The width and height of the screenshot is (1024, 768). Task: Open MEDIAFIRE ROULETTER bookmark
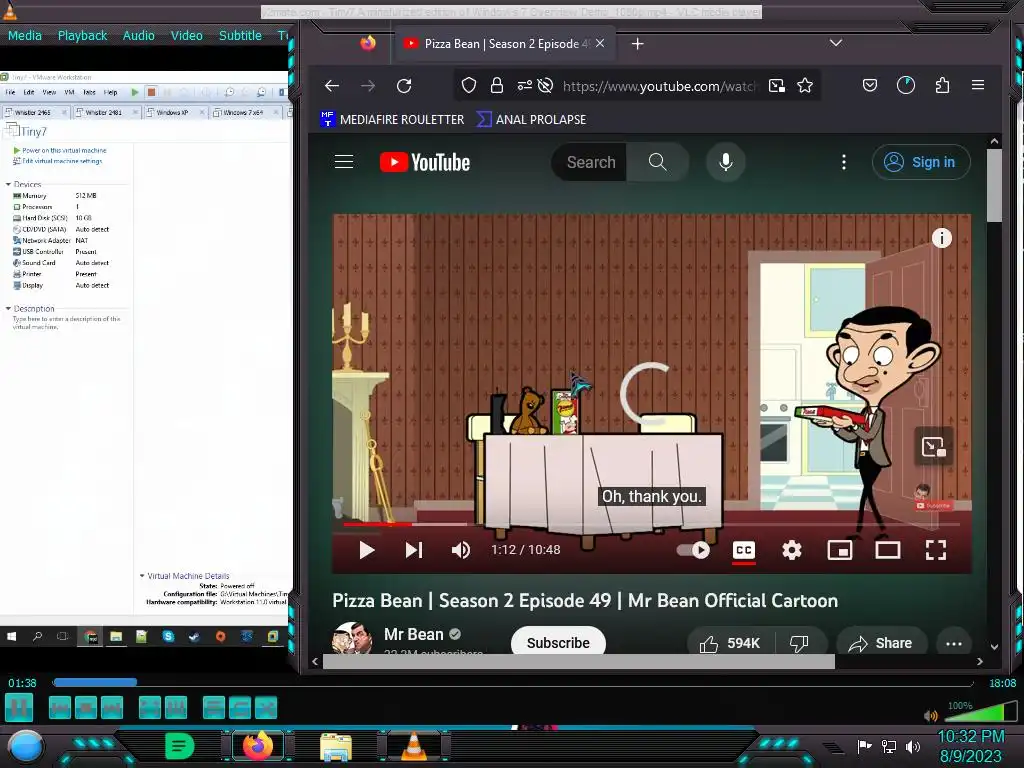tap(392, 120)
